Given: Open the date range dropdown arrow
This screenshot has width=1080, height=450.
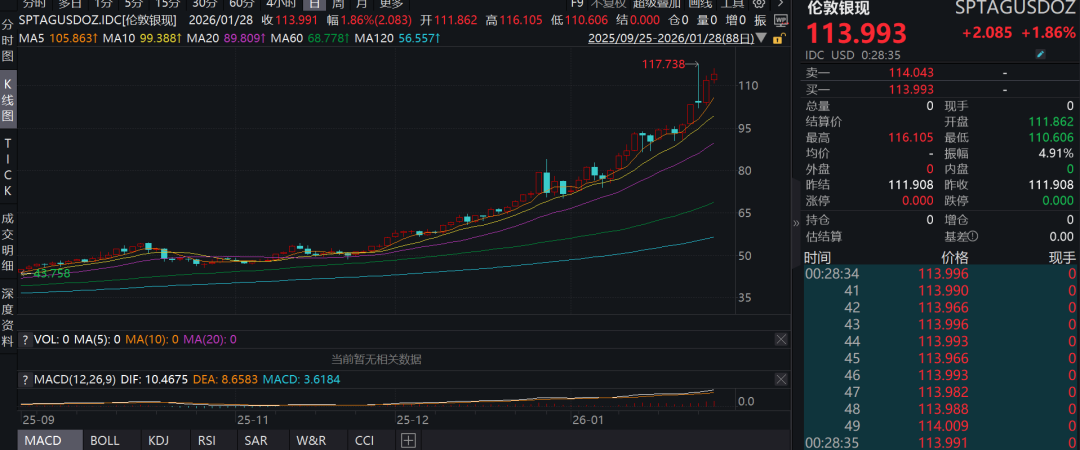Looking at the screenshot, I should [x=762, y=39].
